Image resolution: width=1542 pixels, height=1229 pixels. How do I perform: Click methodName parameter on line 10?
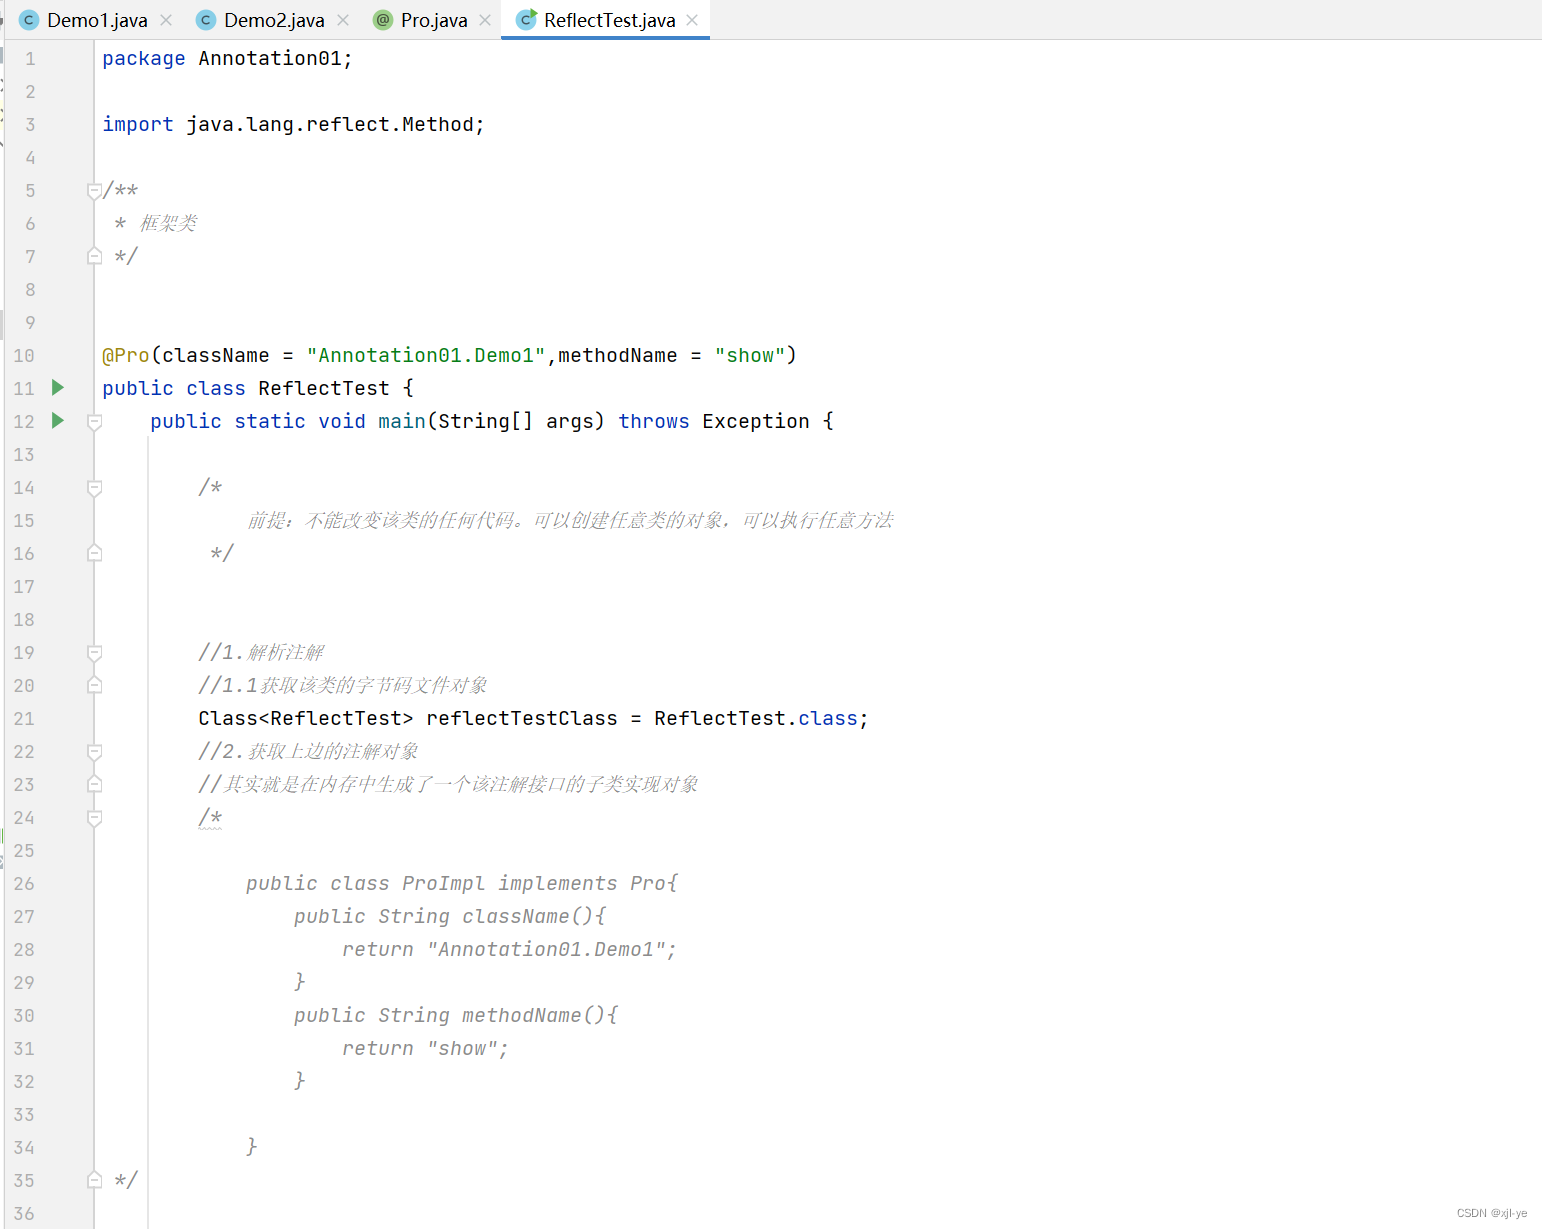pyautogui.click(x=618, y=355)
